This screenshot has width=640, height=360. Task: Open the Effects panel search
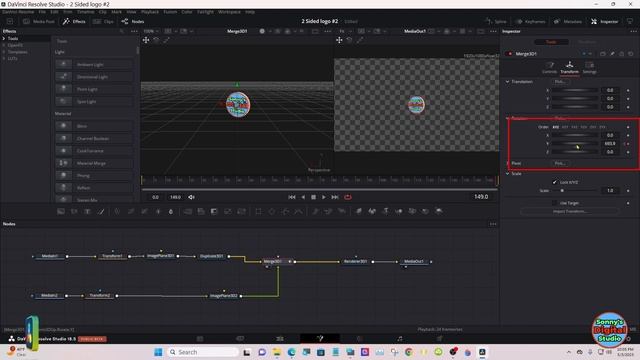122,31
